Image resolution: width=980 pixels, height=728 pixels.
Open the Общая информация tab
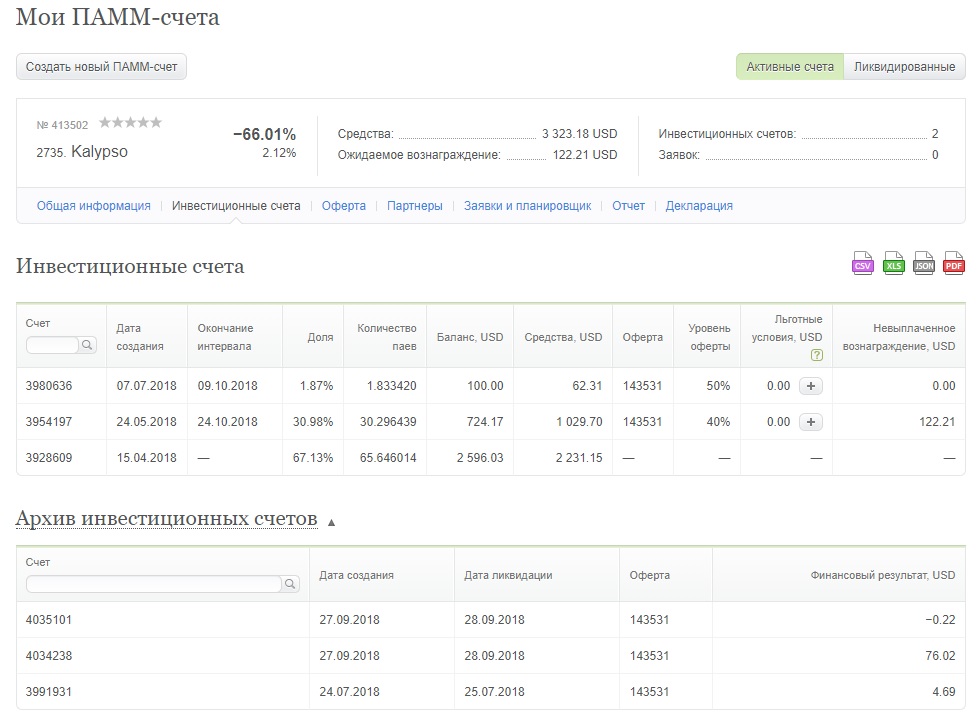94,206
